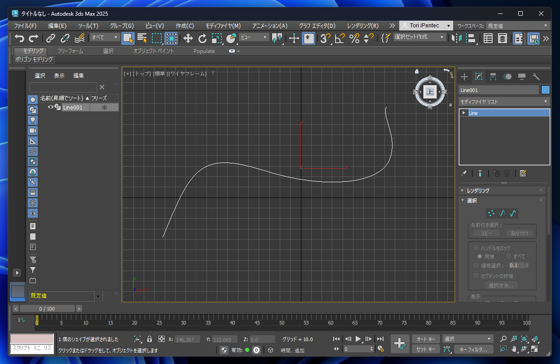Choose the Rectangular Selection Region icon
The width and height of the screenshot is (560, 364).
156,38
